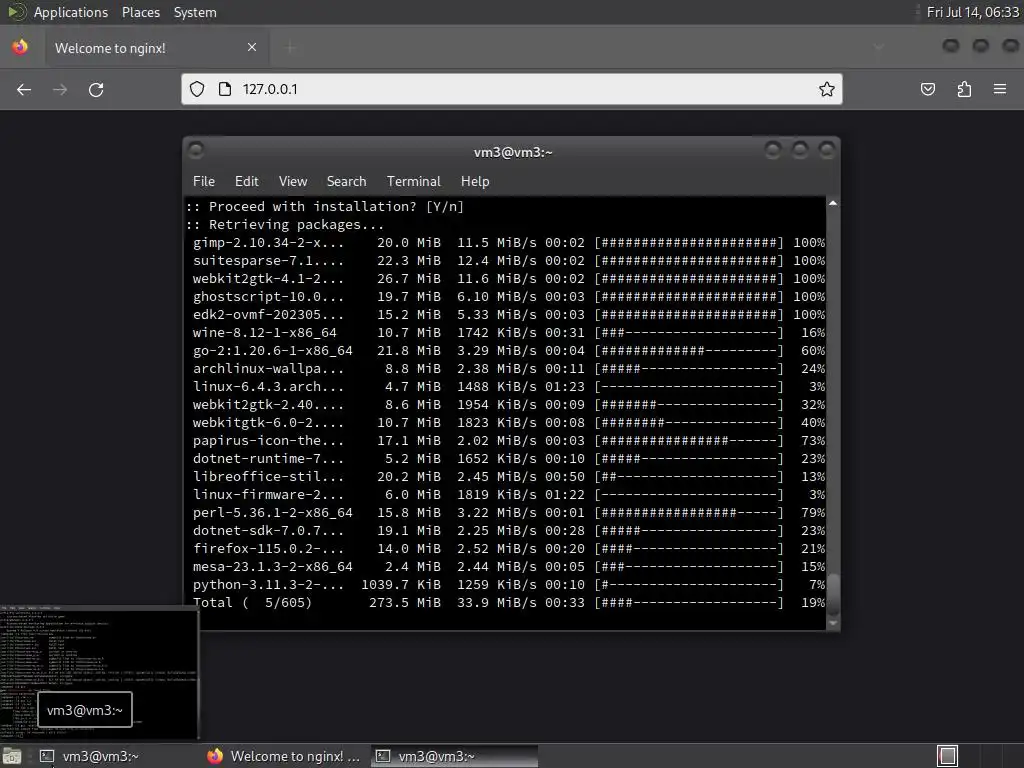
Task: Click the gimp-2.10.34-2-x package line
Action: (509, 243)
